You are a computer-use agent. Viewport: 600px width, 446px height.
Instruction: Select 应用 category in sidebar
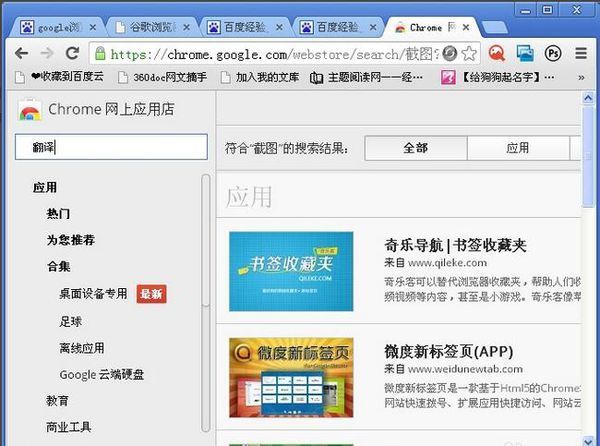45,187
